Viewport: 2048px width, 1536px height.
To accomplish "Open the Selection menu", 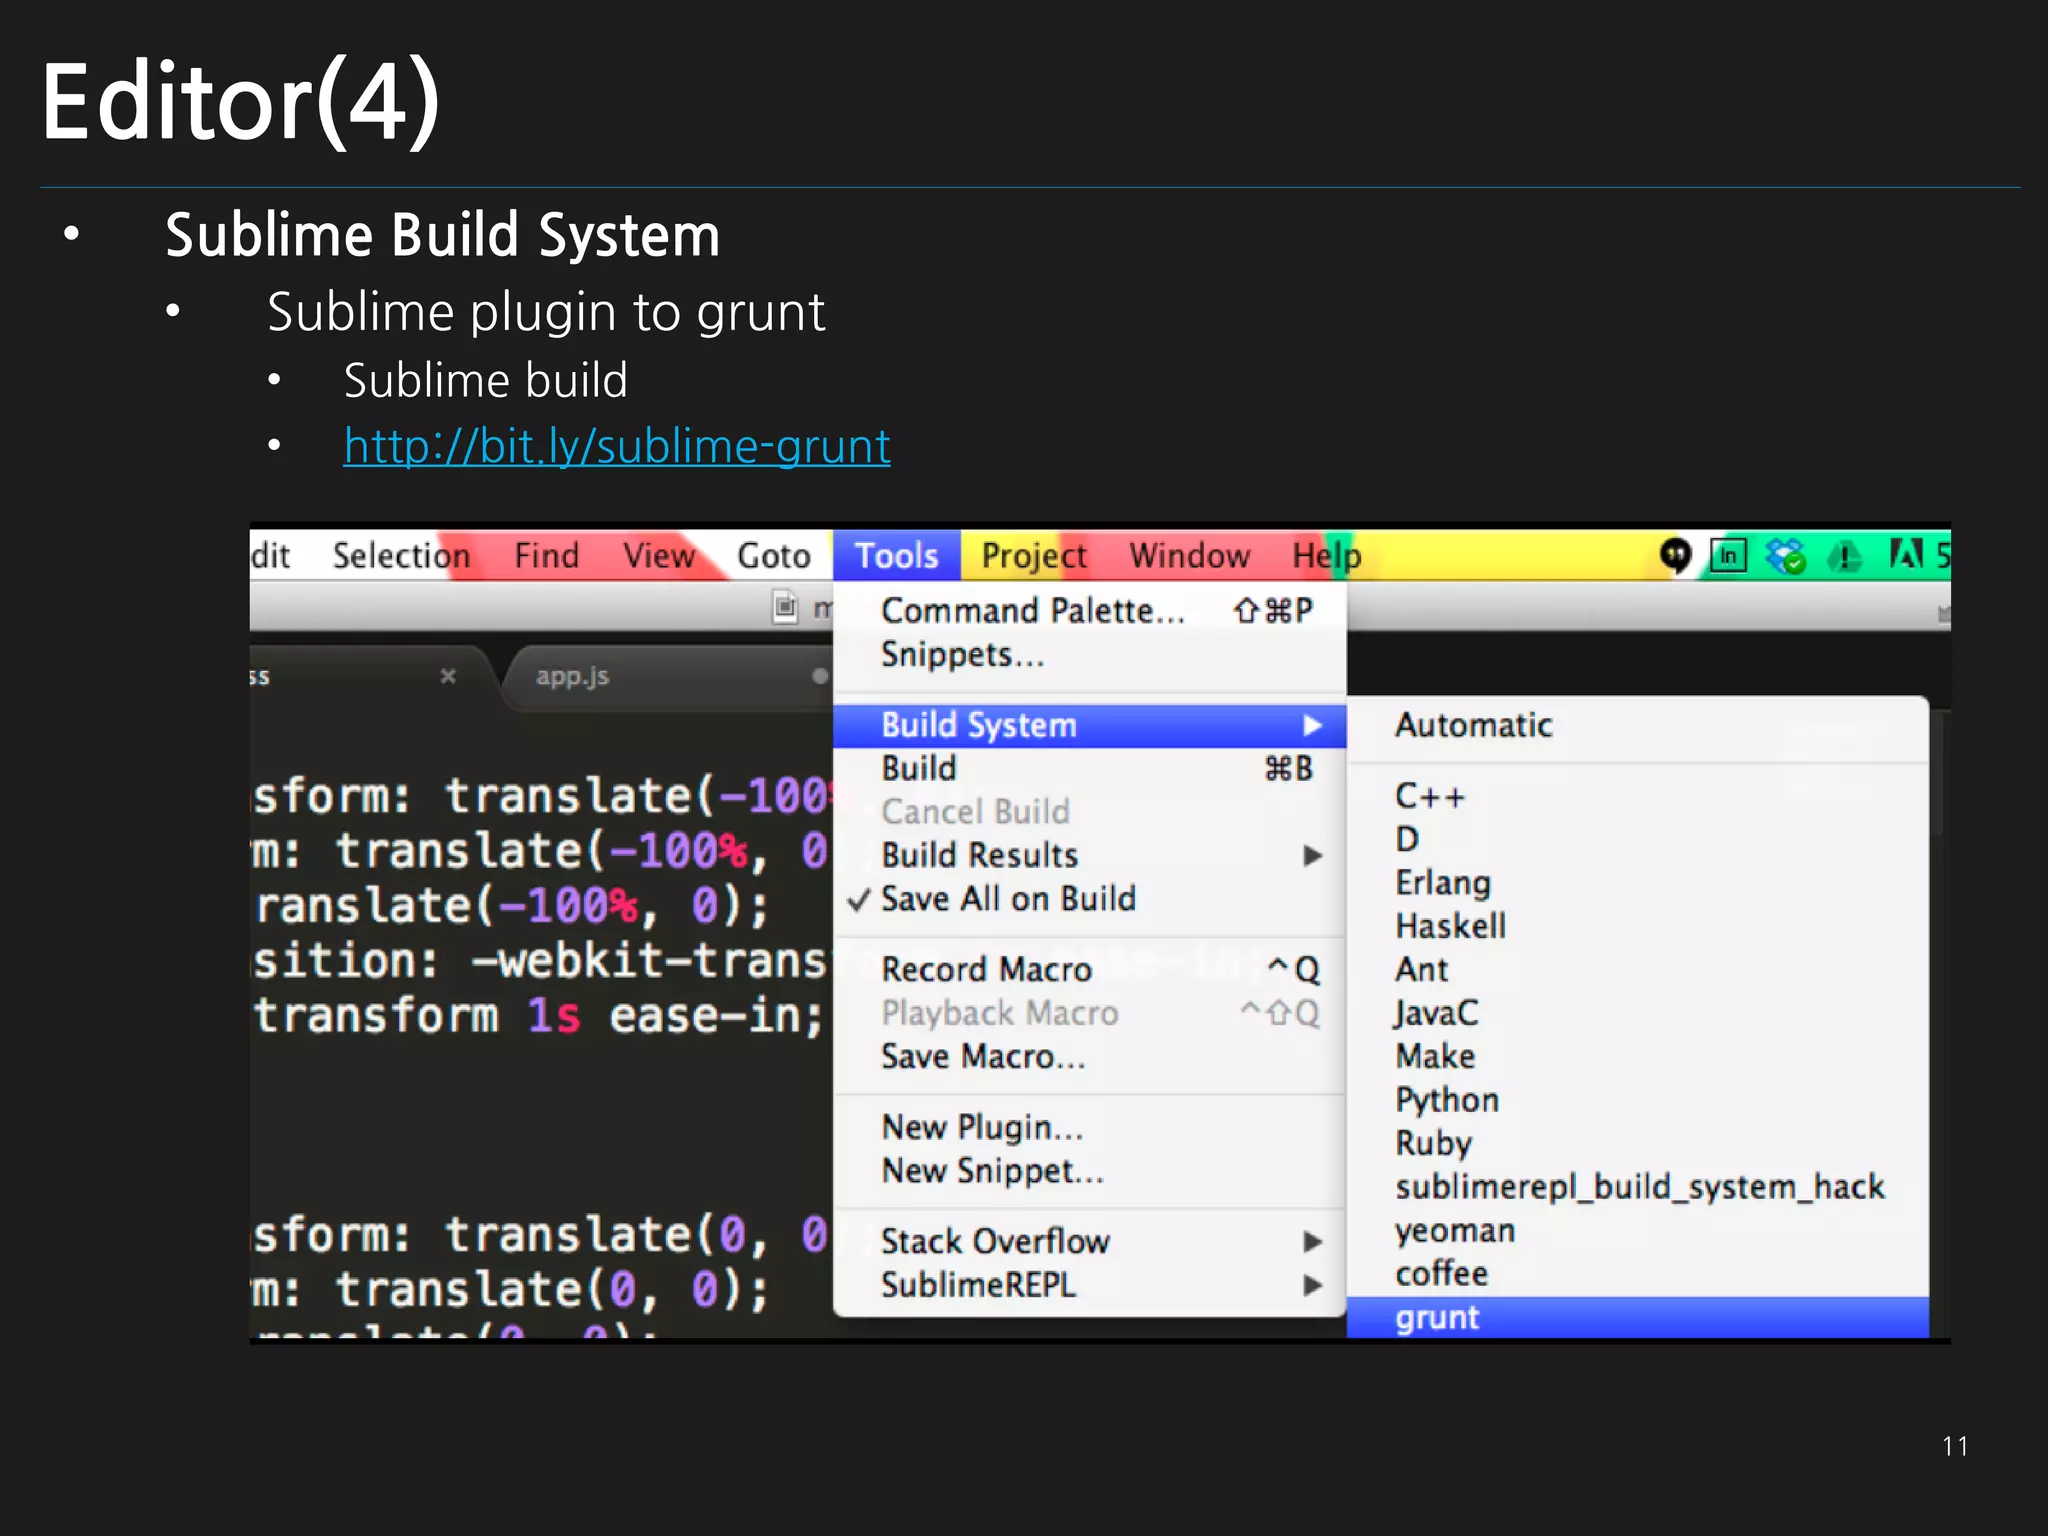I will (x=401, y=555).
